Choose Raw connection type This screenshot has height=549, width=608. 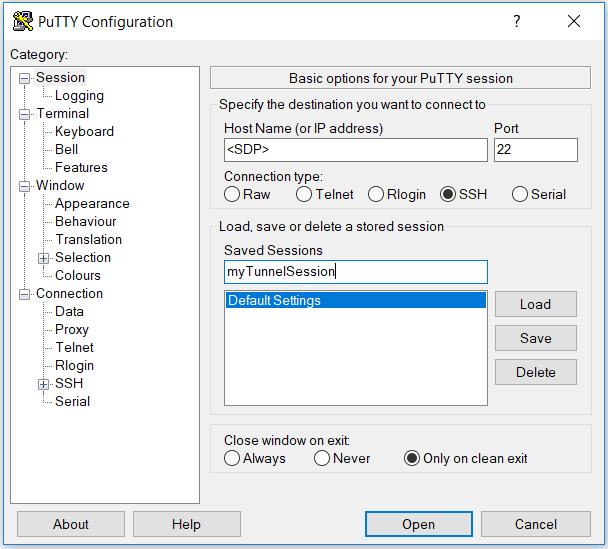[x=232, y=194]
